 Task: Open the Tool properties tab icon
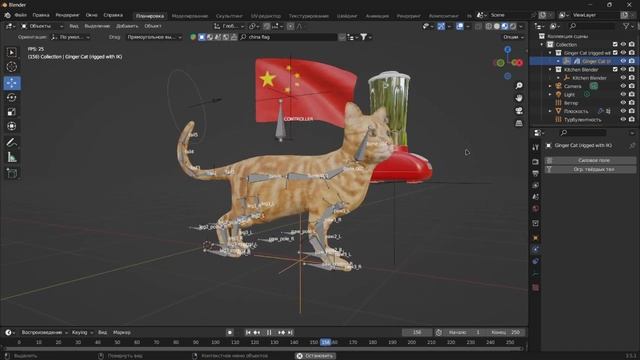(536, 147)
